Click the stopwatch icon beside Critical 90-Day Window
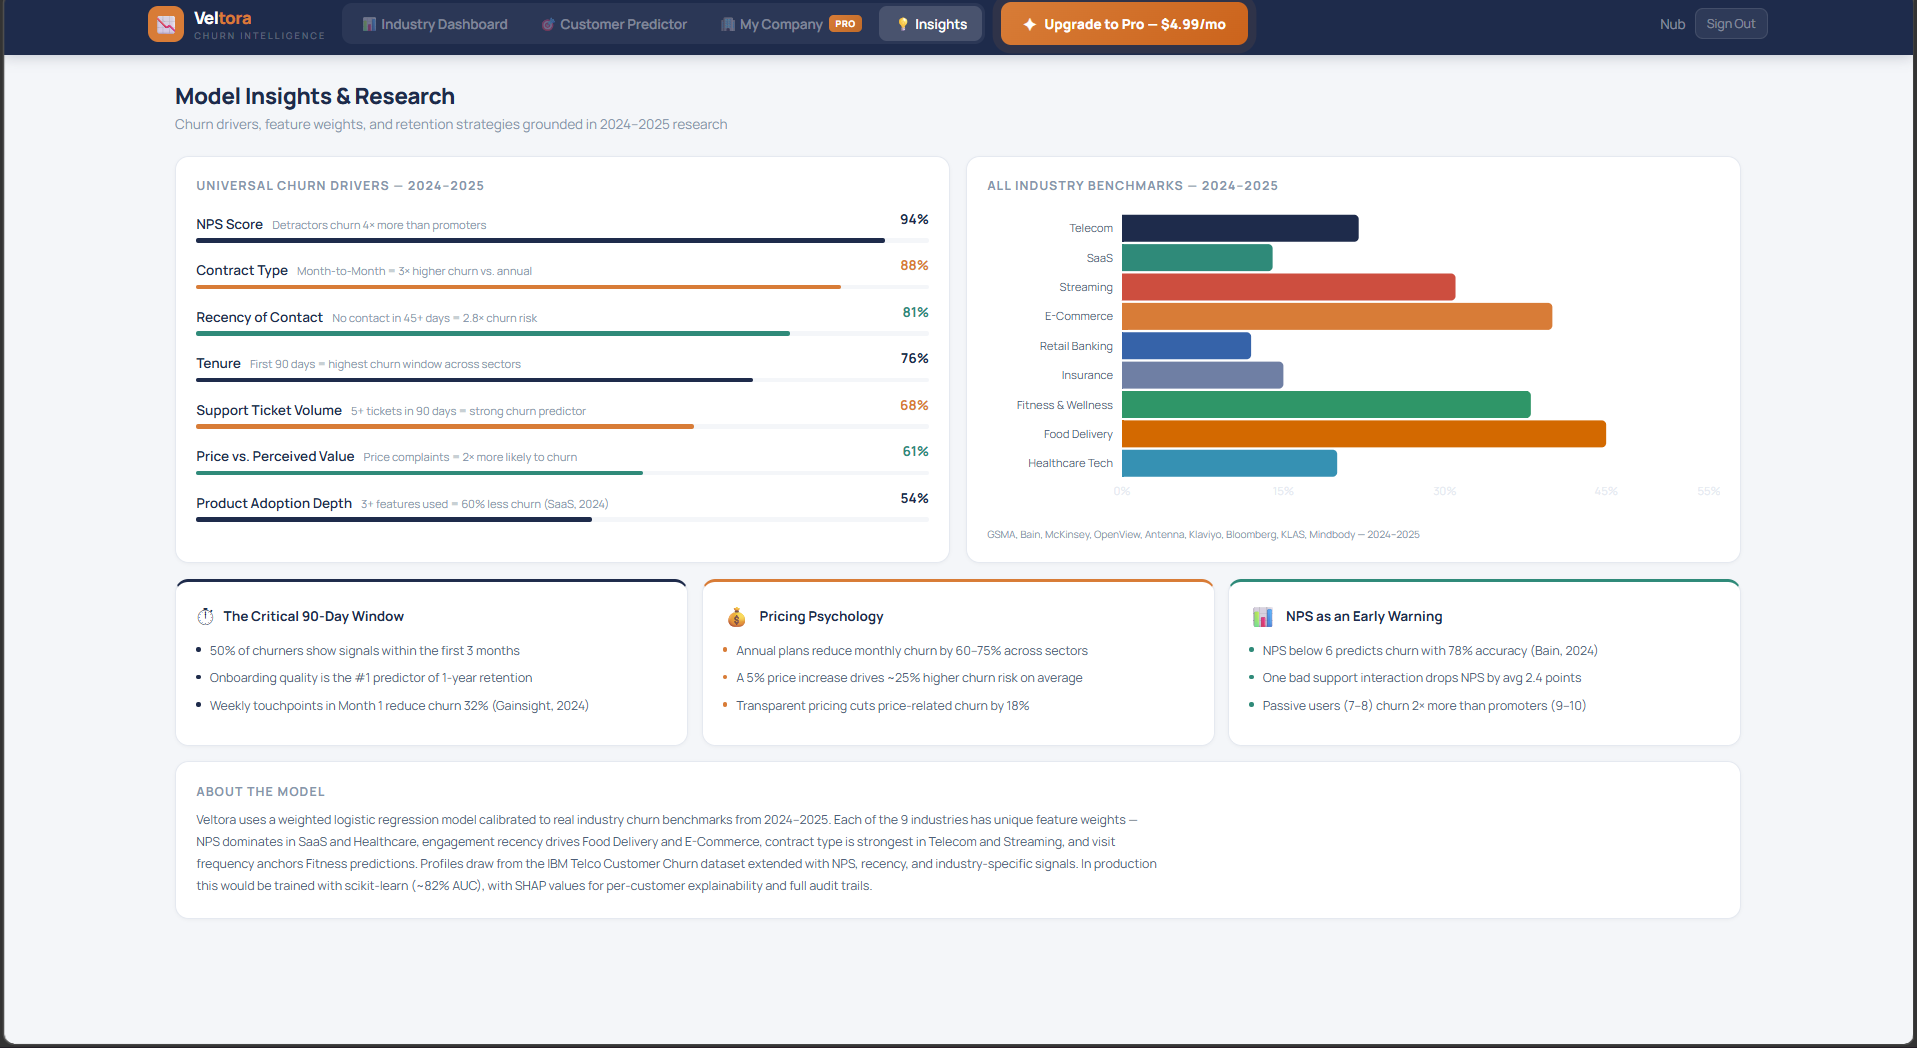This screenshot has width=1917, height=1048. (206, 616)
